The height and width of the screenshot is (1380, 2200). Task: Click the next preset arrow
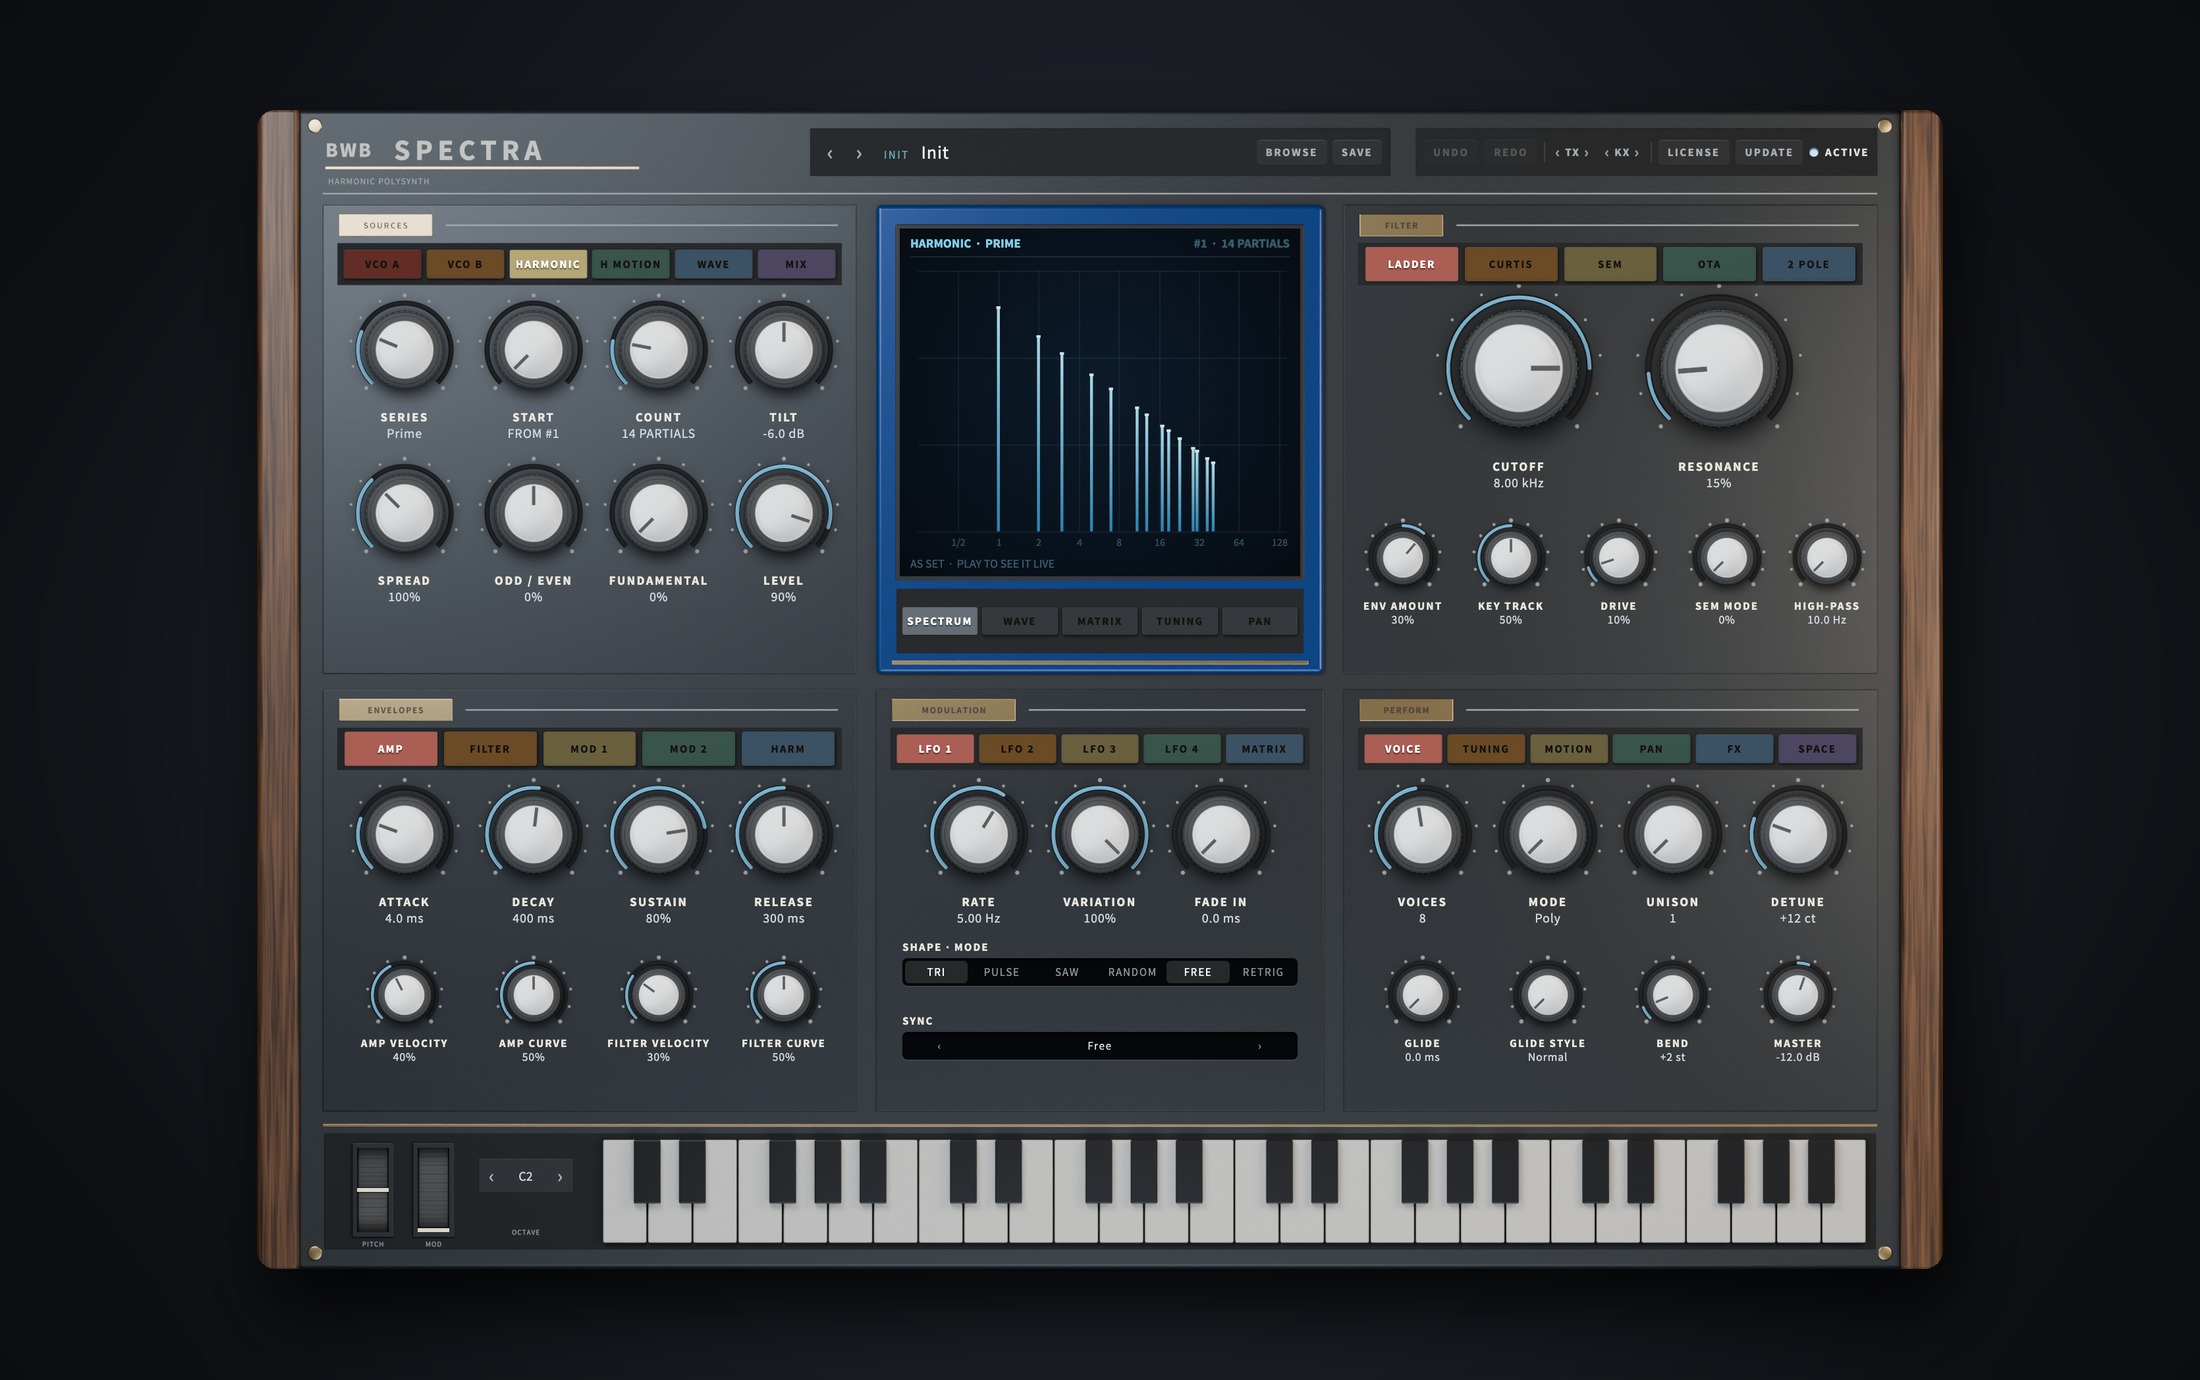(x=859, y=153)
